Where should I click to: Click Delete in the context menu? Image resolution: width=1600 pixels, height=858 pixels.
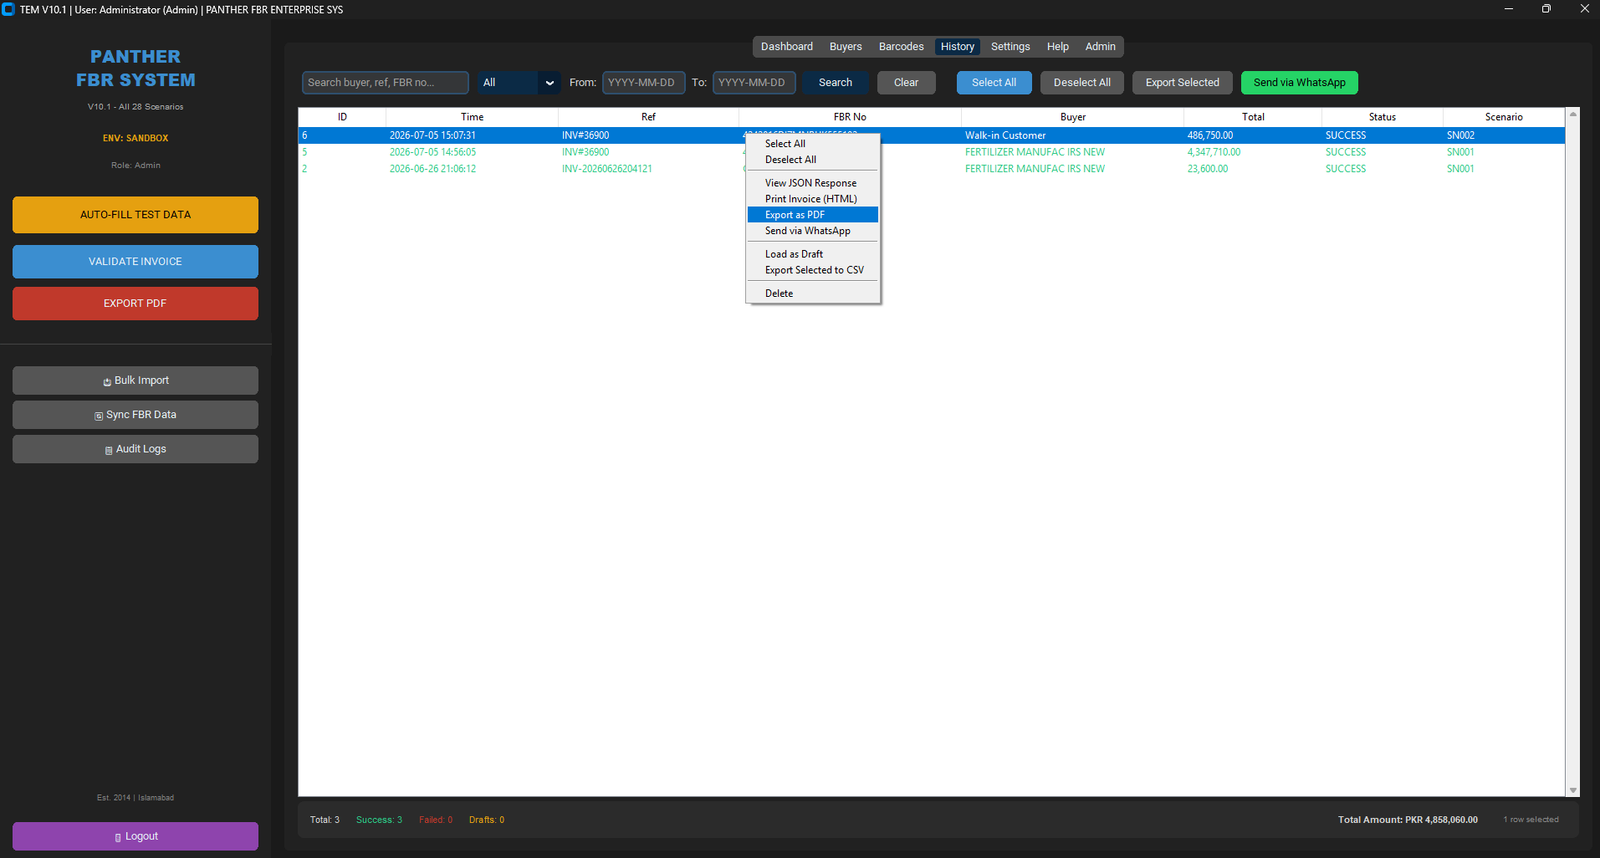click(812, 293)
